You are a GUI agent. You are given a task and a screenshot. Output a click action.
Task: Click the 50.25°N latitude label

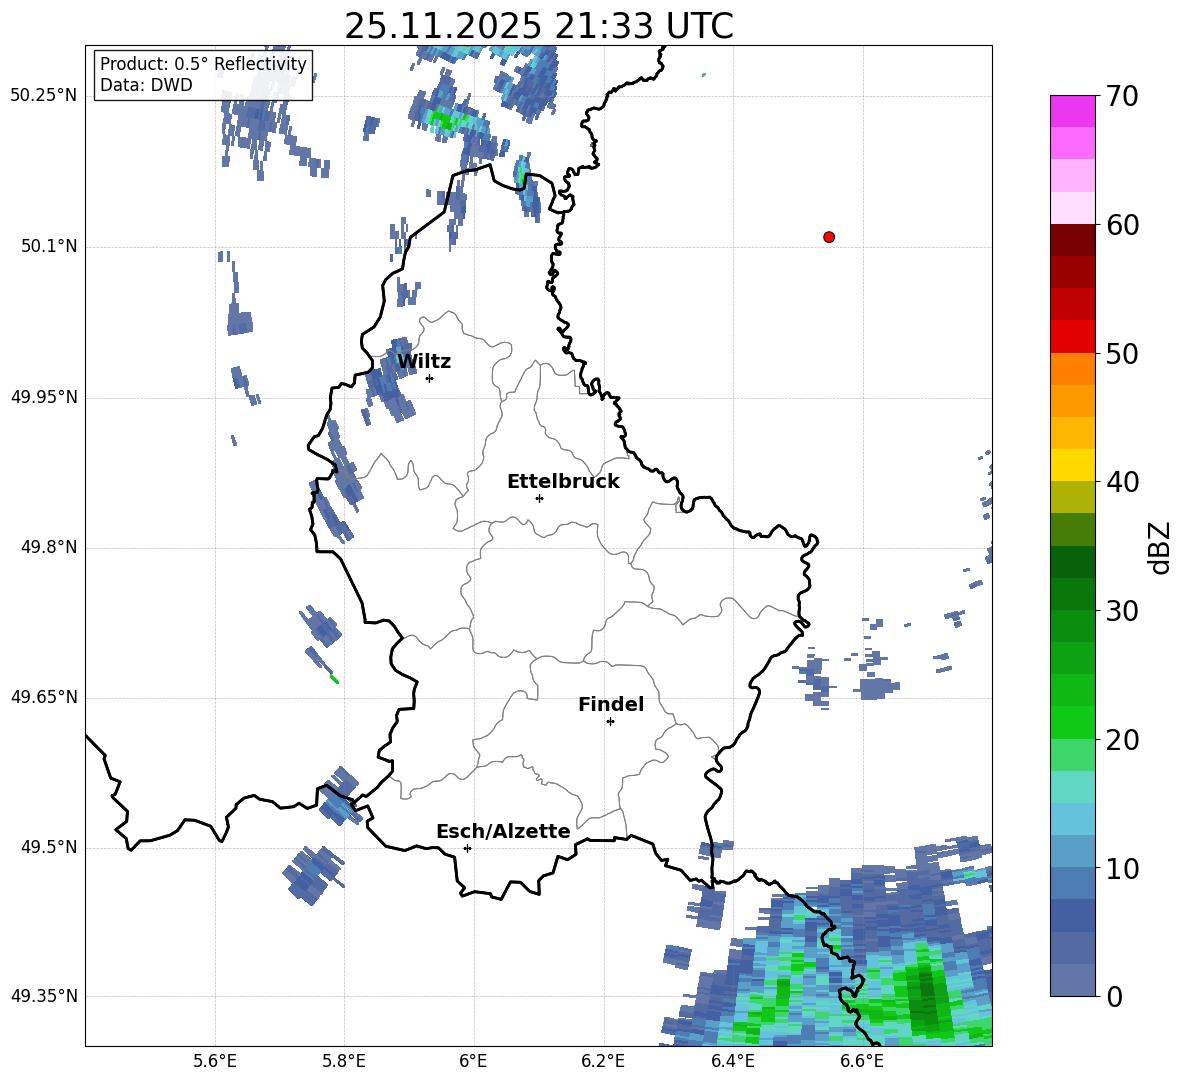(44, 96)
